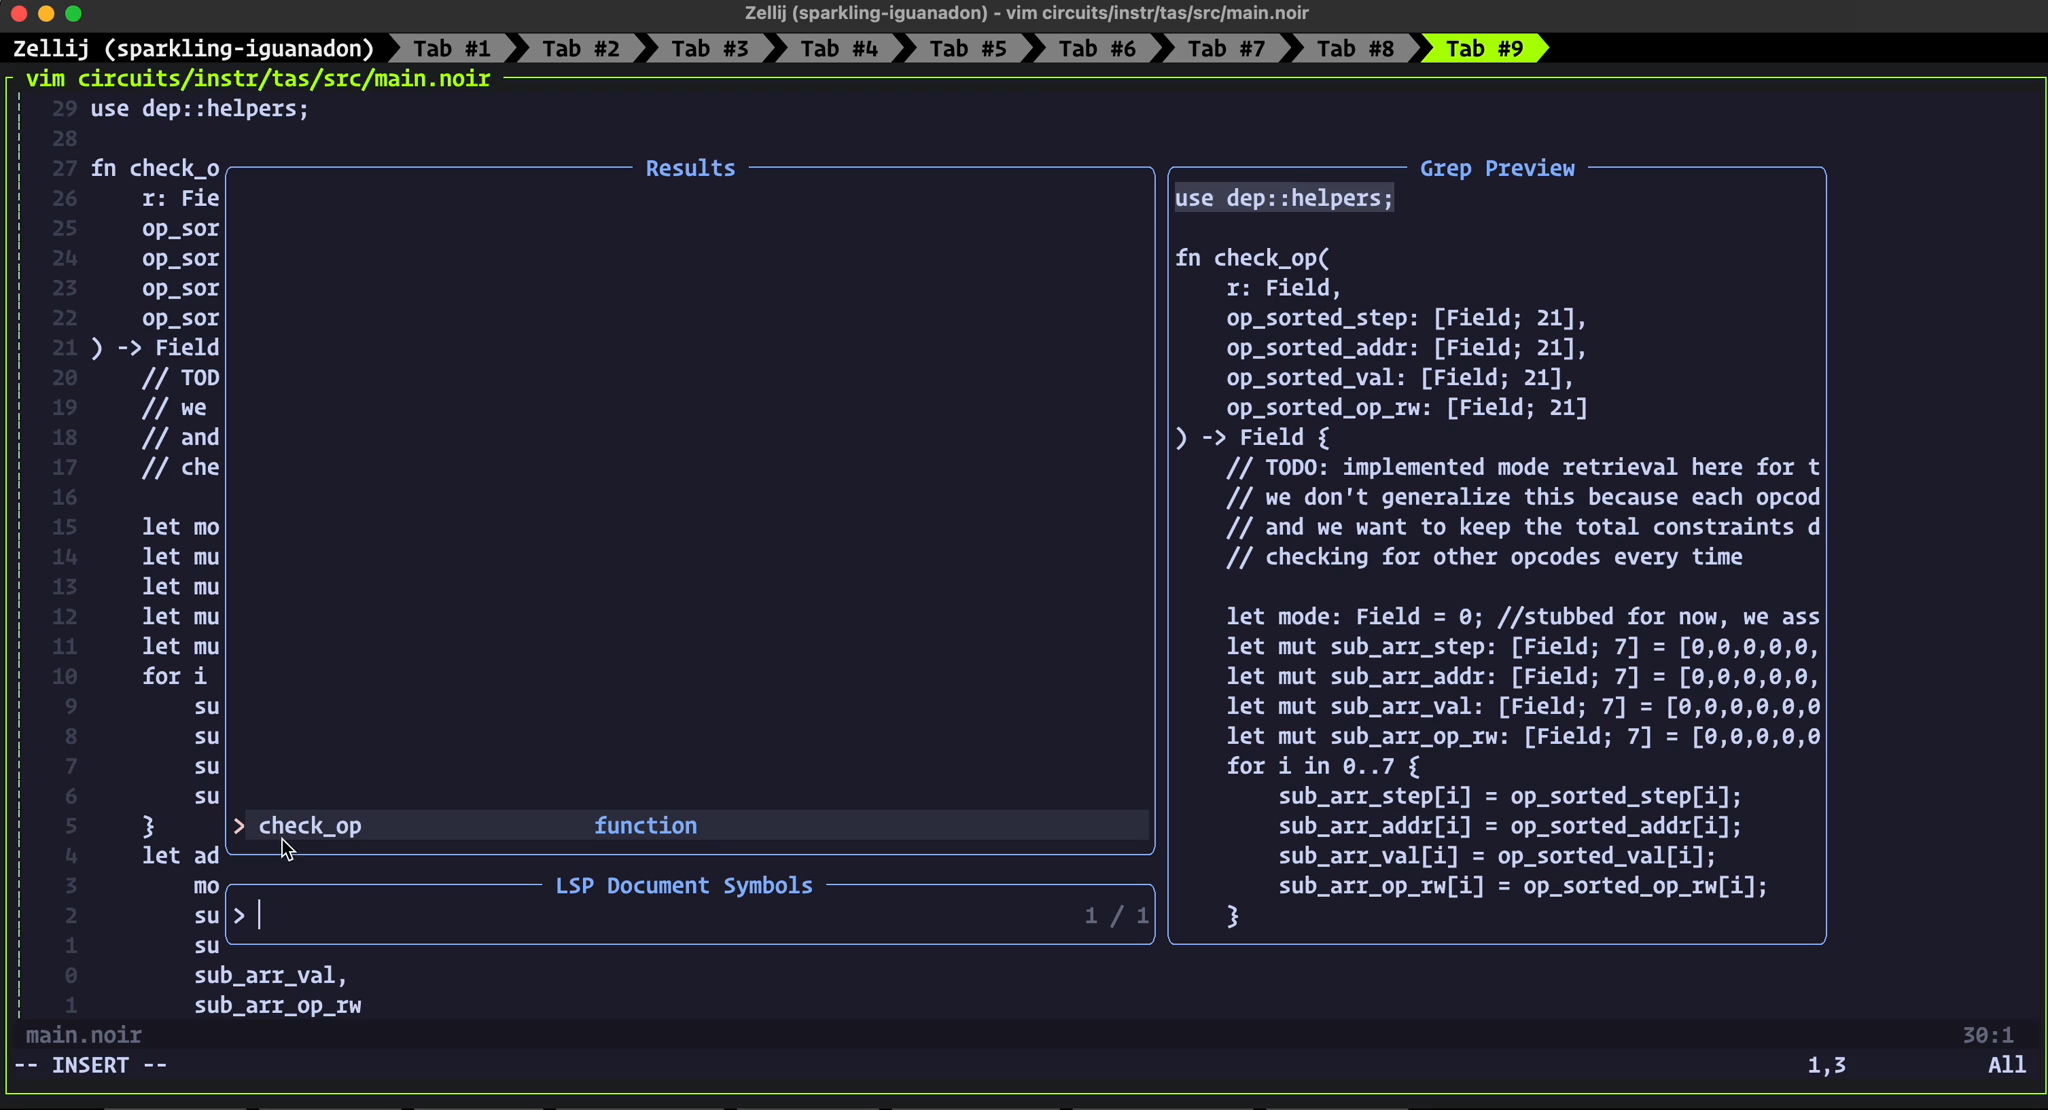The height and width of the screenshot is (1110, 2048).
Task: Click relative line number 29 in gutter
Action: point(65,108)
